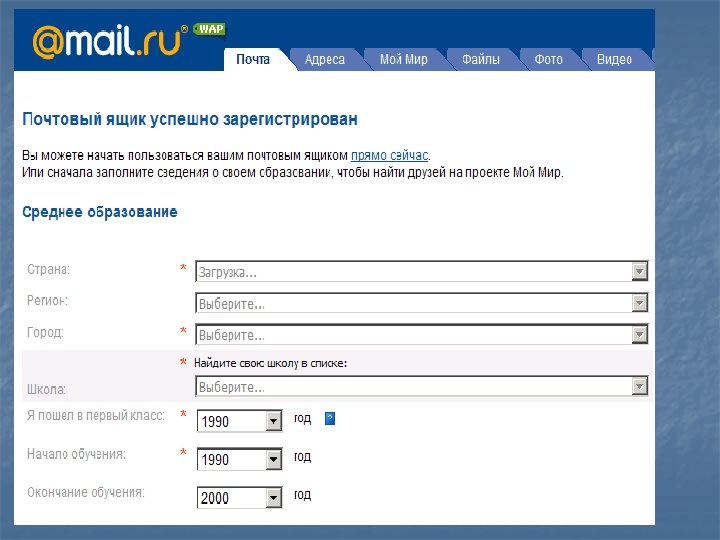This screenshot has width=720, height=540.
Task: Click the 'Я пошел в первый класс:' label
Action: click(x=96, y=416)
